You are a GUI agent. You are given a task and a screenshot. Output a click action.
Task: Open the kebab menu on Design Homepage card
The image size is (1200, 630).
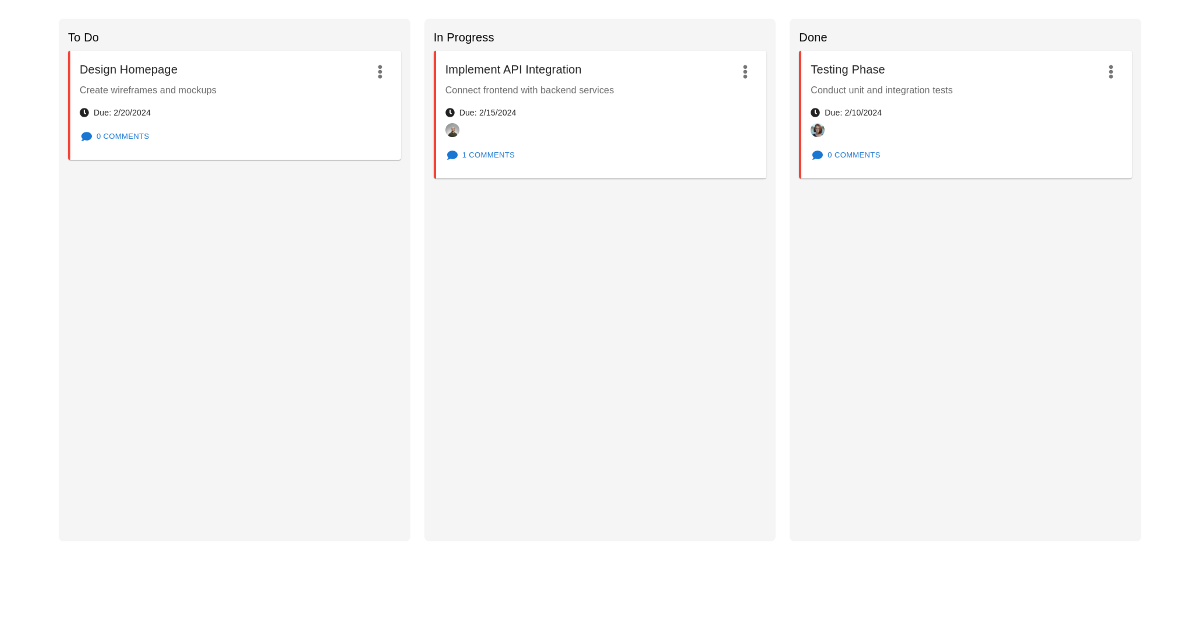click(380, 71)
